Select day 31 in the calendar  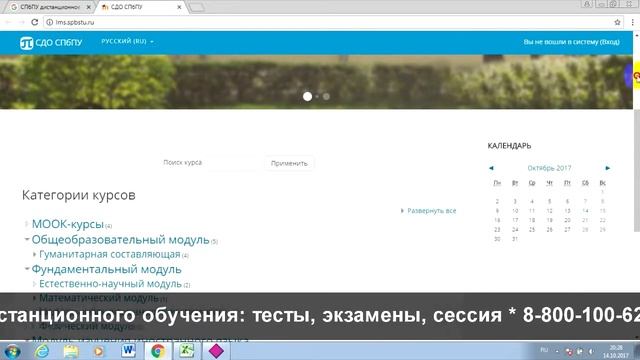tap(515, 239)
